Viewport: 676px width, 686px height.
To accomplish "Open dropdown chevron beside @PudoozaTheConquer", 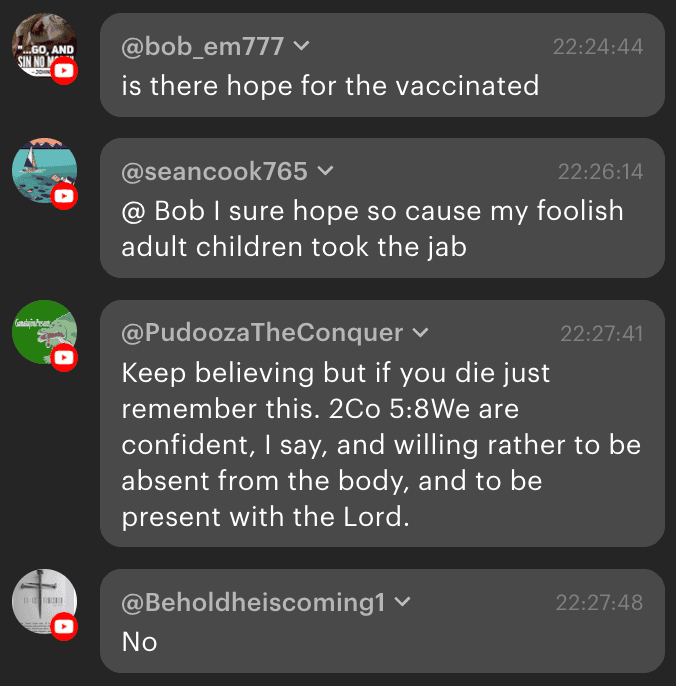I will click(421, 333).
